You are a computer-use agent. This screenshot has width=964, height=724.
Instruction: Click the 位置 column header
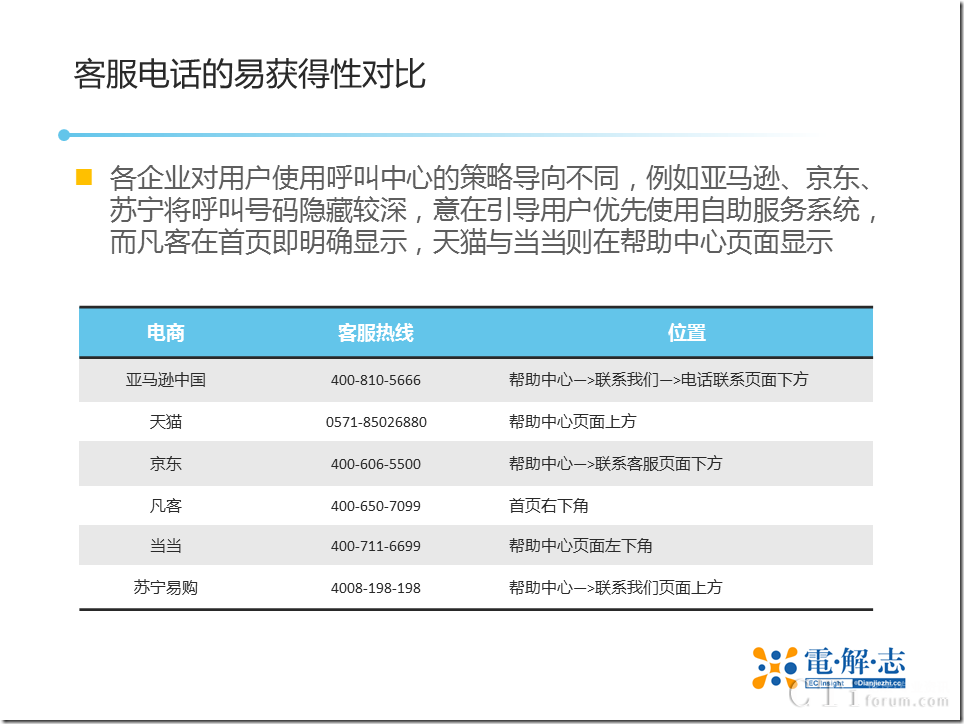coord(687,333)
